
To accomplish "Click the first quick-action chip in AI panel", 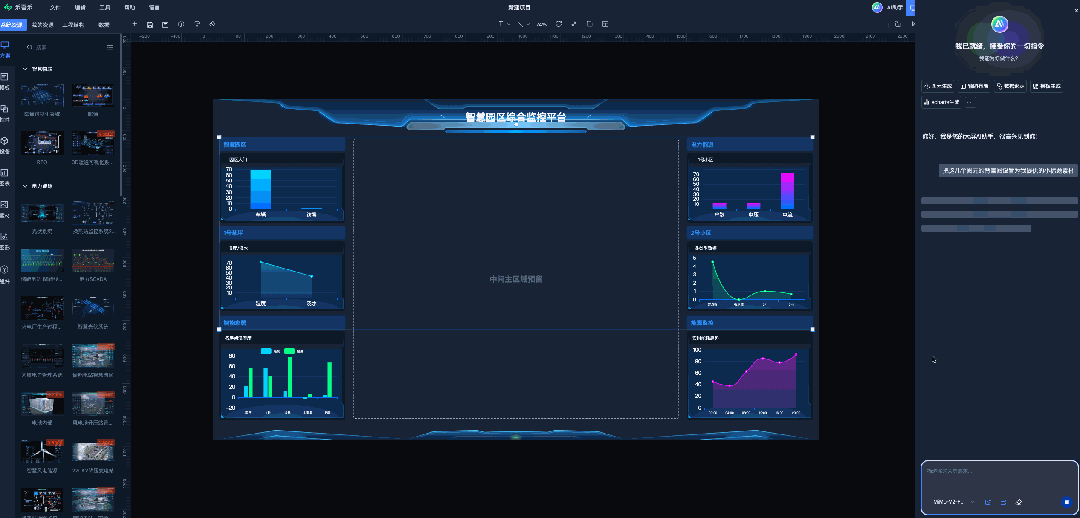I will point(938,86).
